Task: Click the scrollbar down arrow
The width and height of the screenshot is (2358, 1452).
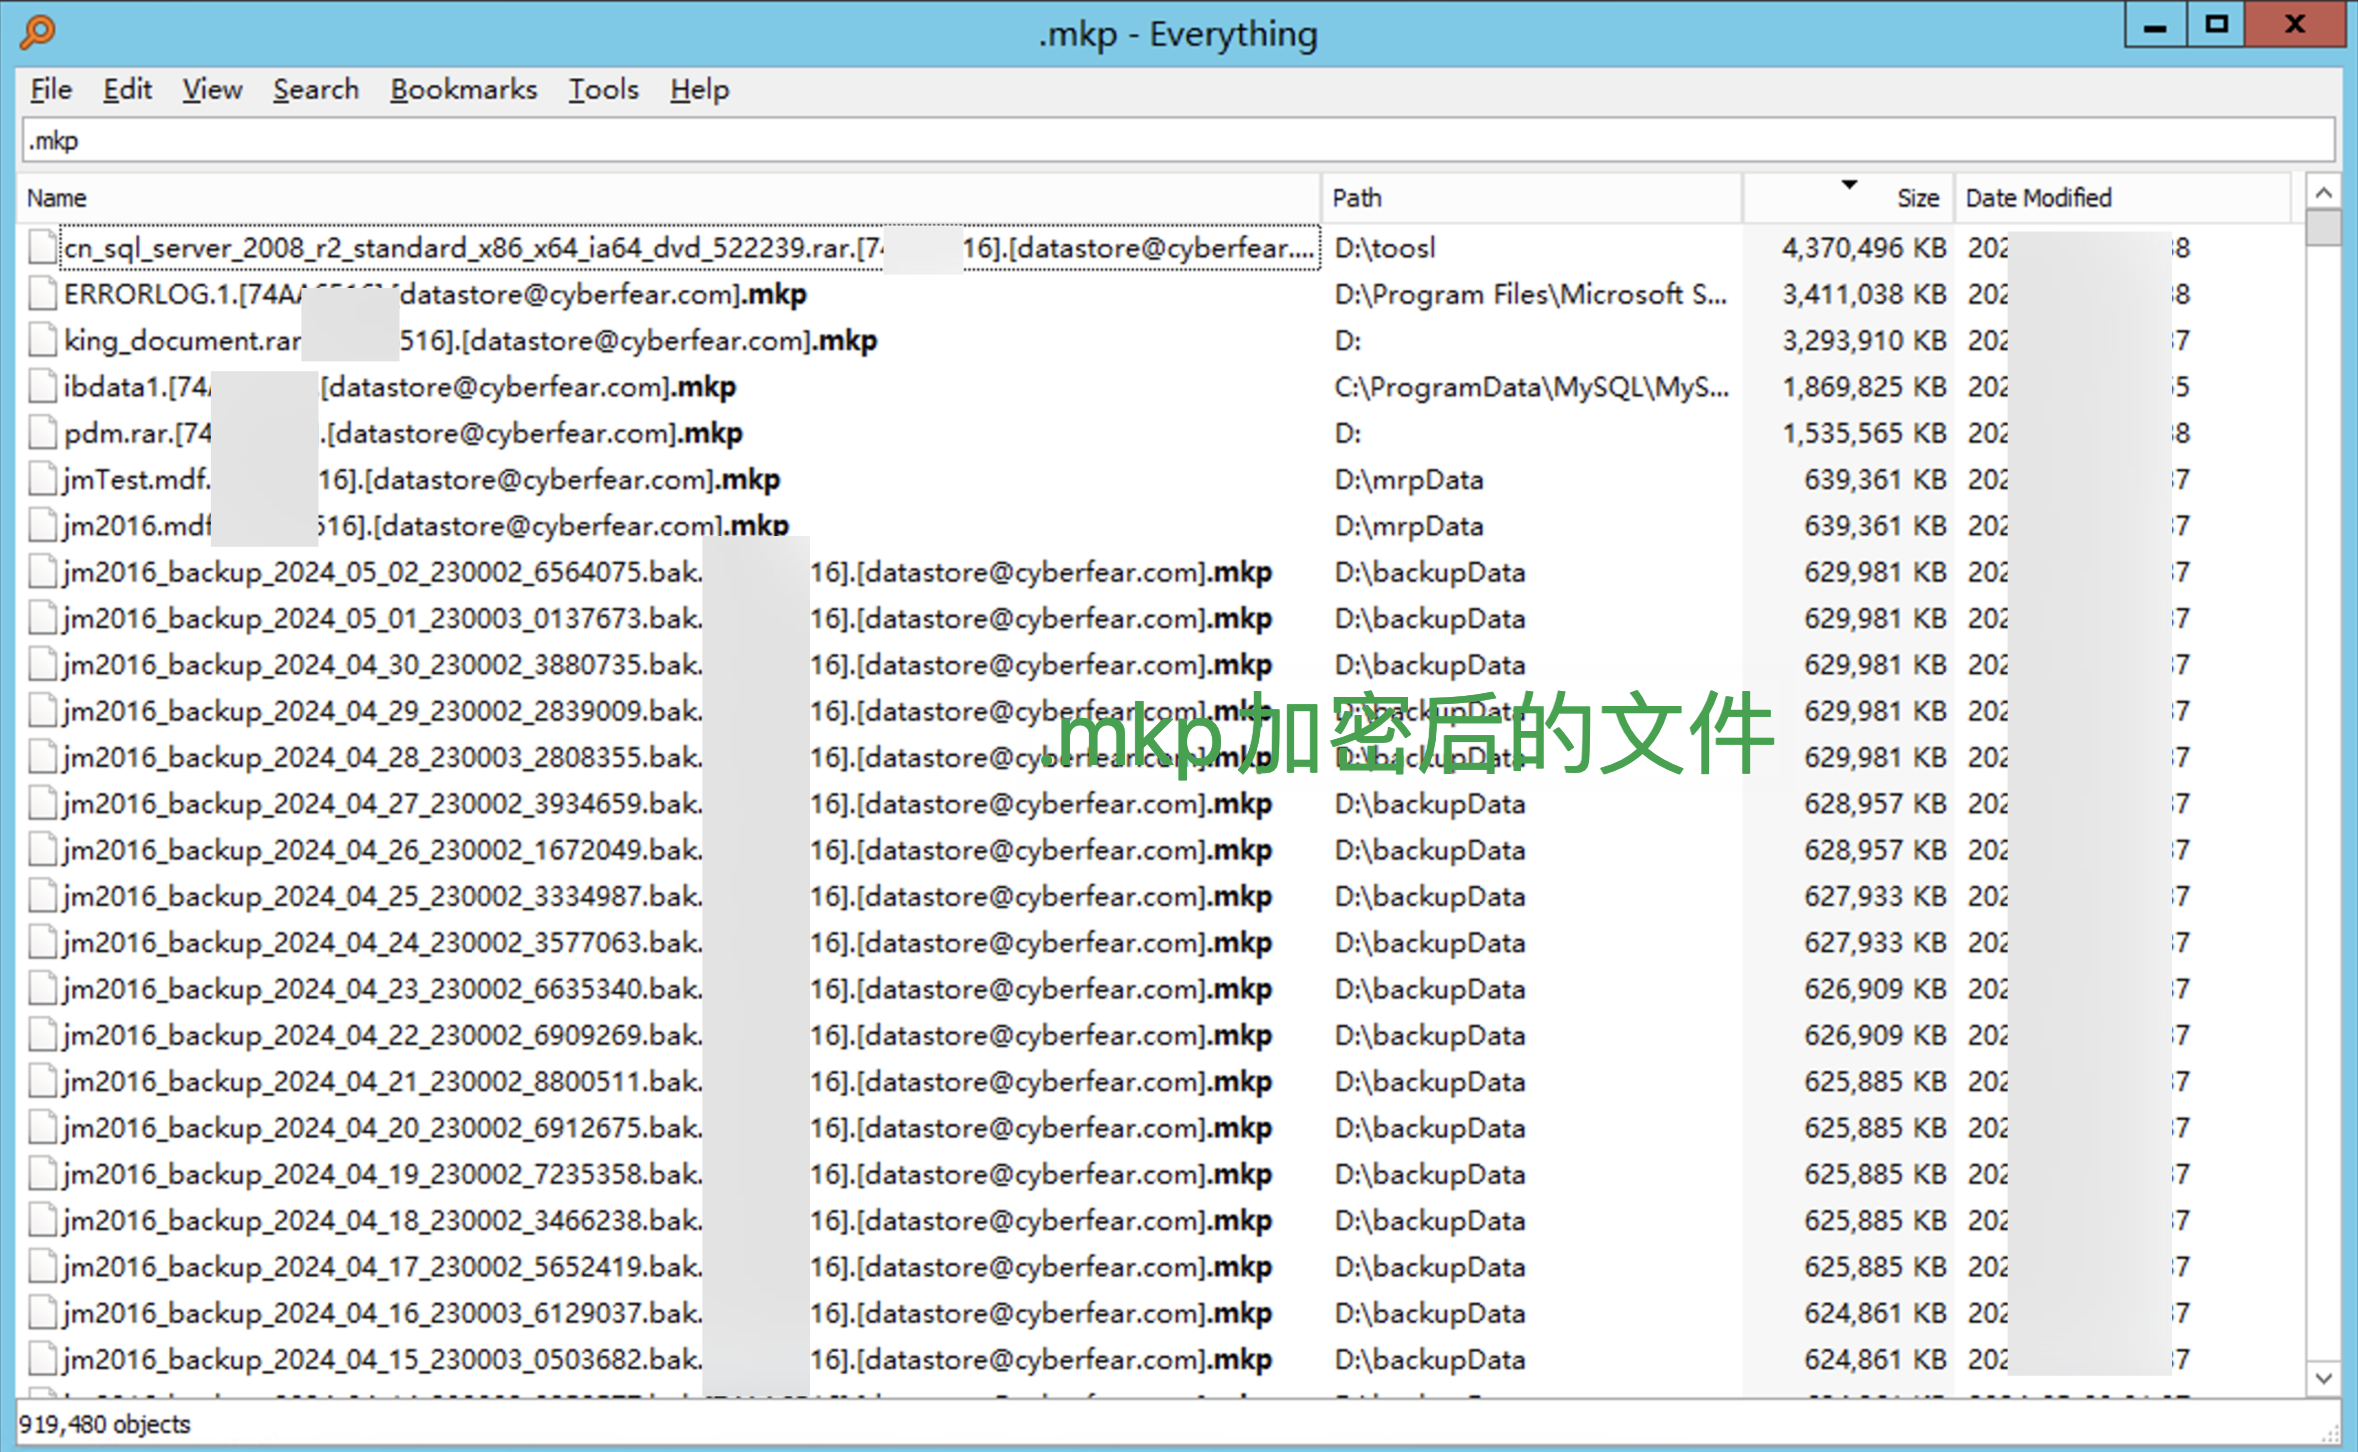Action: coord(2323,1379)
